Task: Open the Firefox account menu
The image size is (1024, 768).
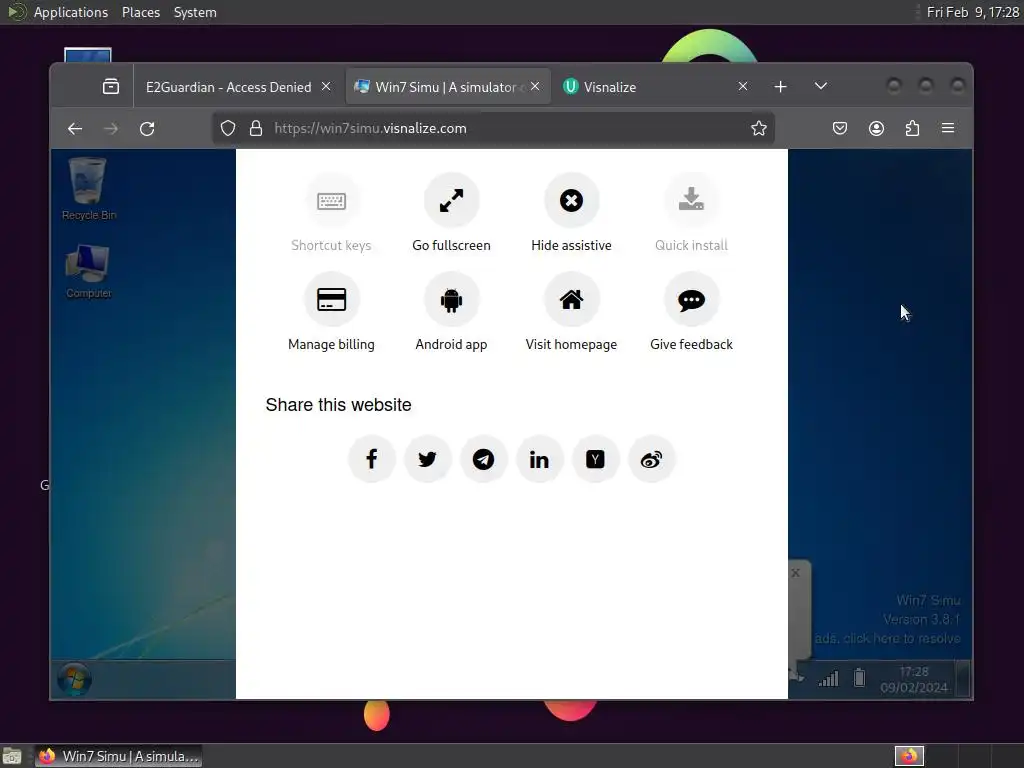Action: click(x=876, y=129)
